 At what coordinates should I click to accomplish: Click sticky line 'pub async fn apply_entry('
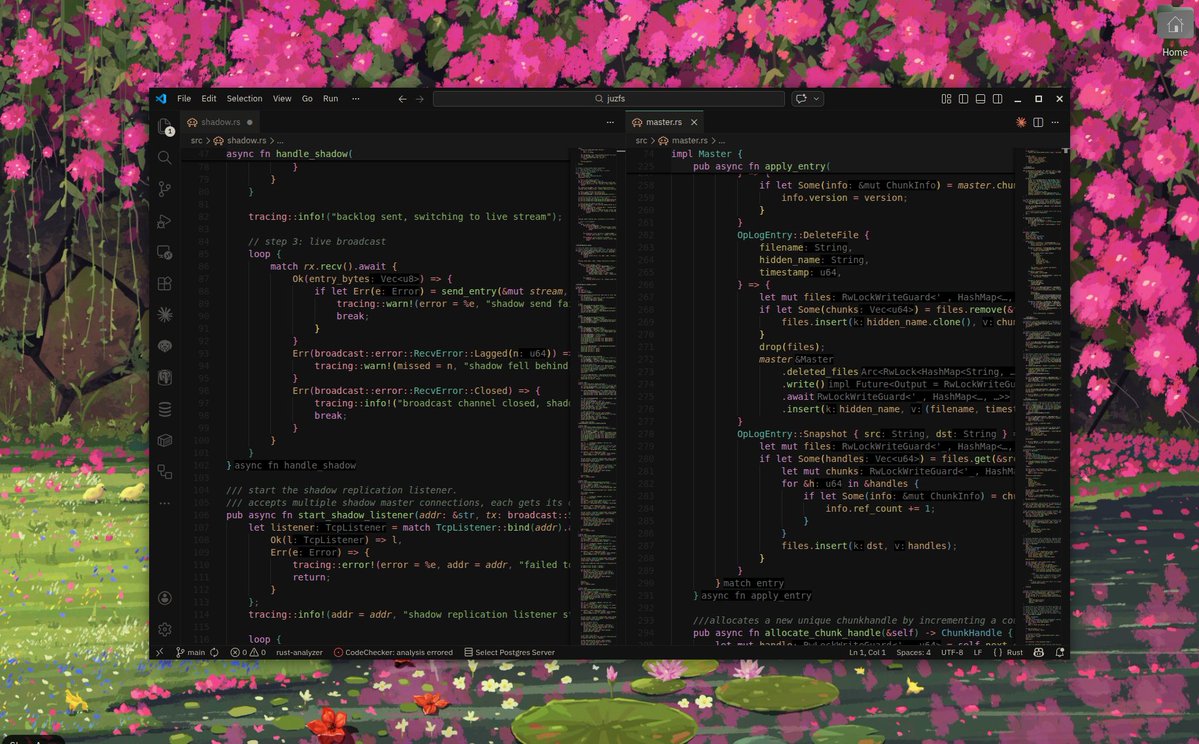click(x=762, y=166)
